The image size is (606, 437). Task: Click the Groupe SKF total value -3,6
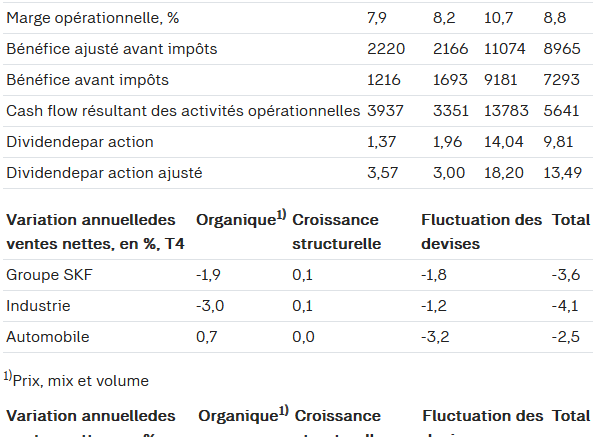point(566,274)
